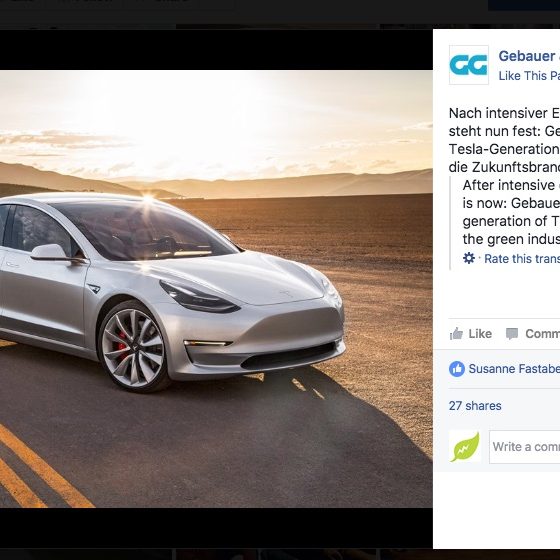Click the dark blue button at top right
The height and width of the screenshot is (560, 560).
tap(524, 5)
